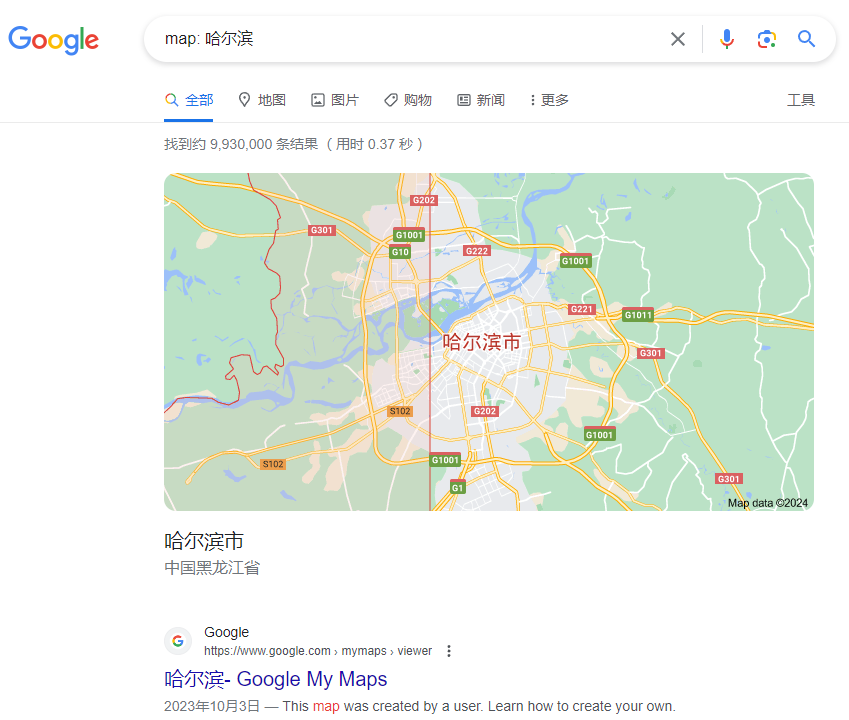Click the Google logo

coord(54,40)
